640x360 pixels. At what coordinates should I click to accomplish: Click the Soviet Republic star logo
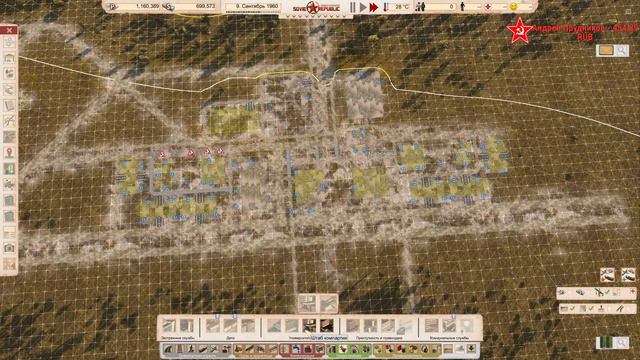point(313,8)
